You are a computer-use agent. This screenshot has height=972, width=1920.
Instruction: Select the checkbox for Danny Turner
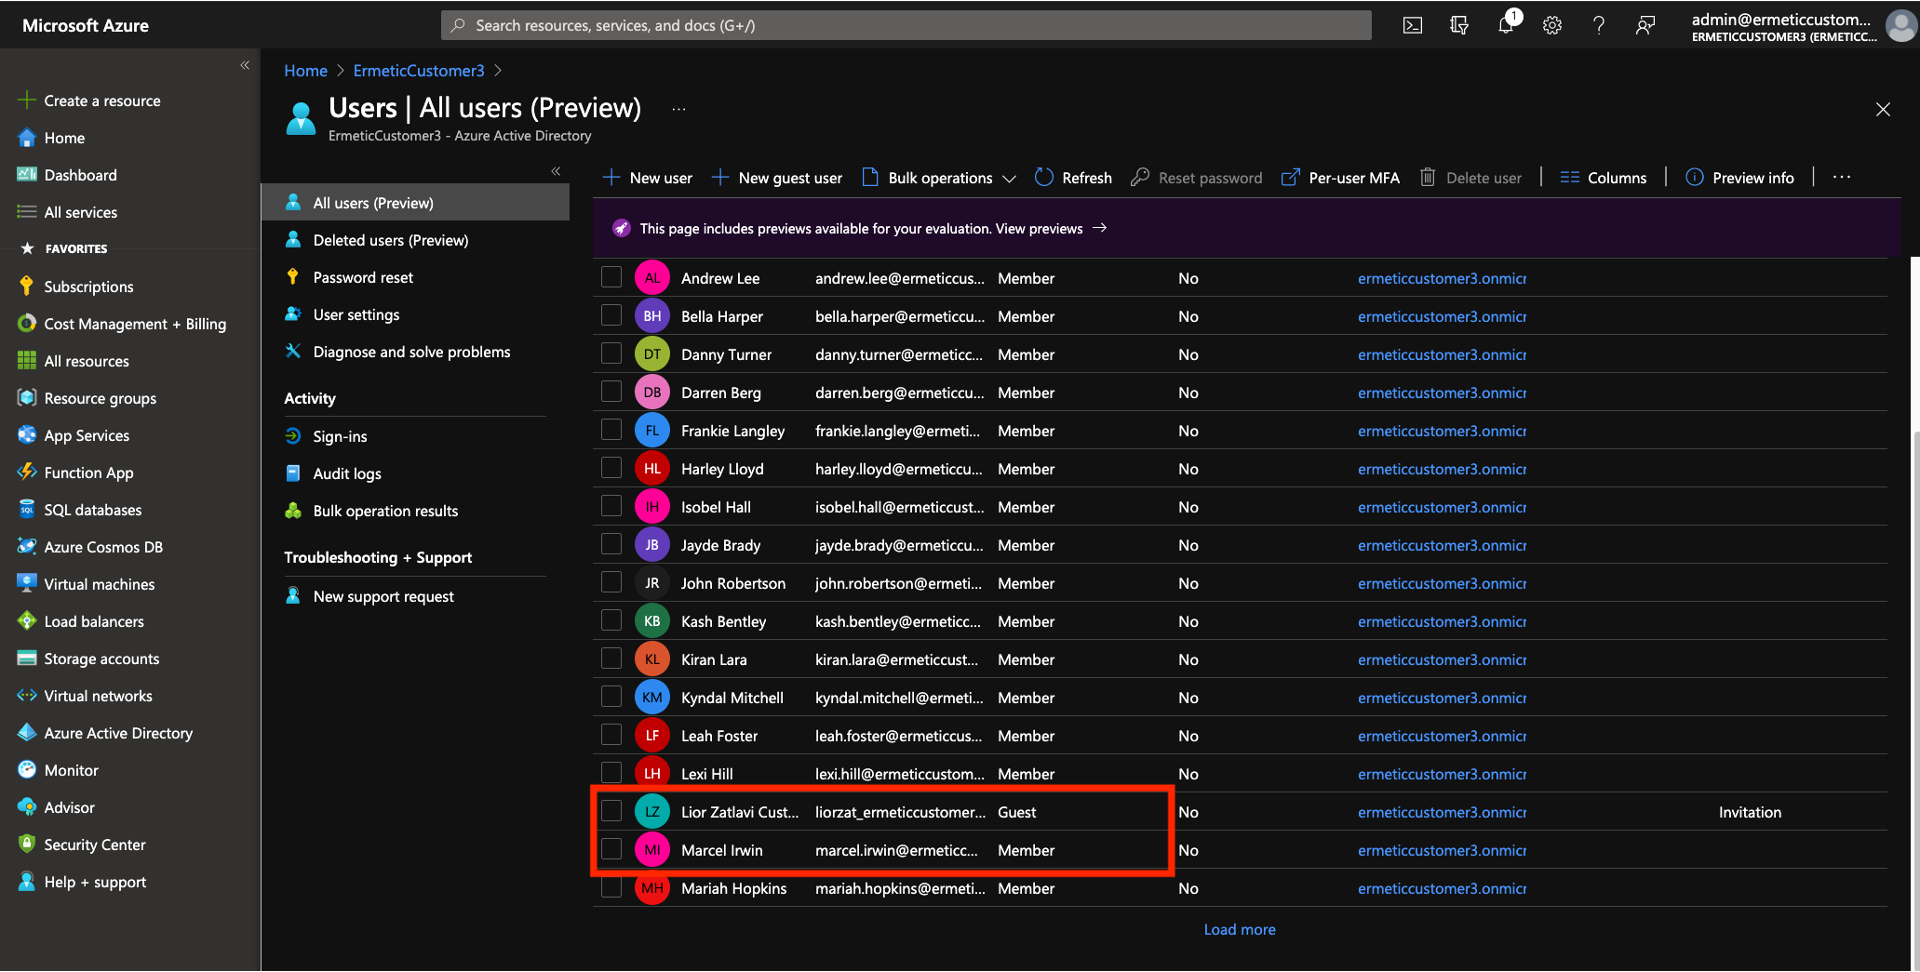(x=611, y=353)
